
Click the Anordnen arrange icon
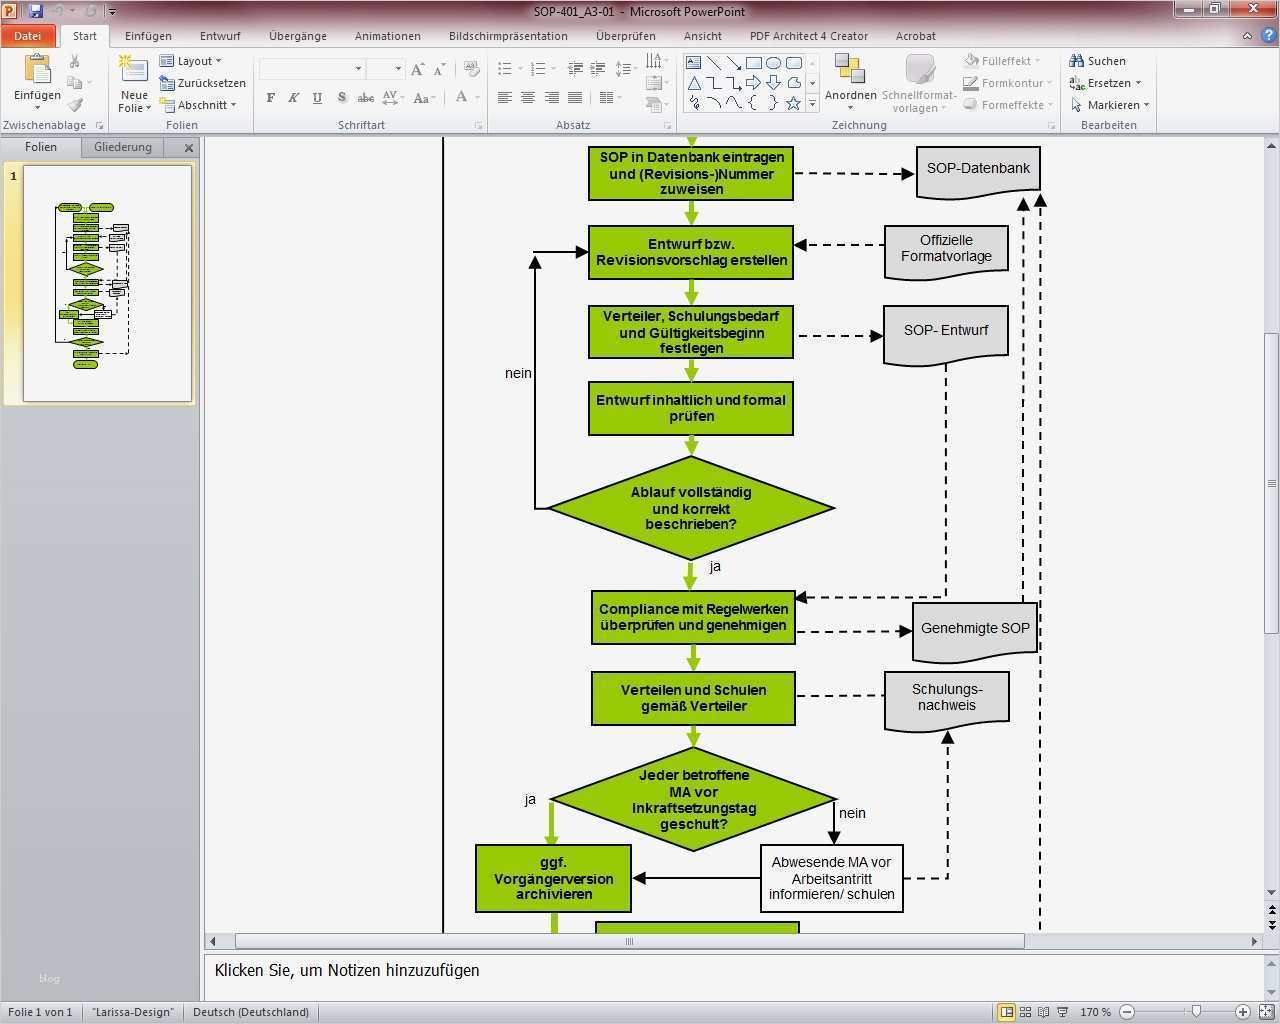(850, 70)
